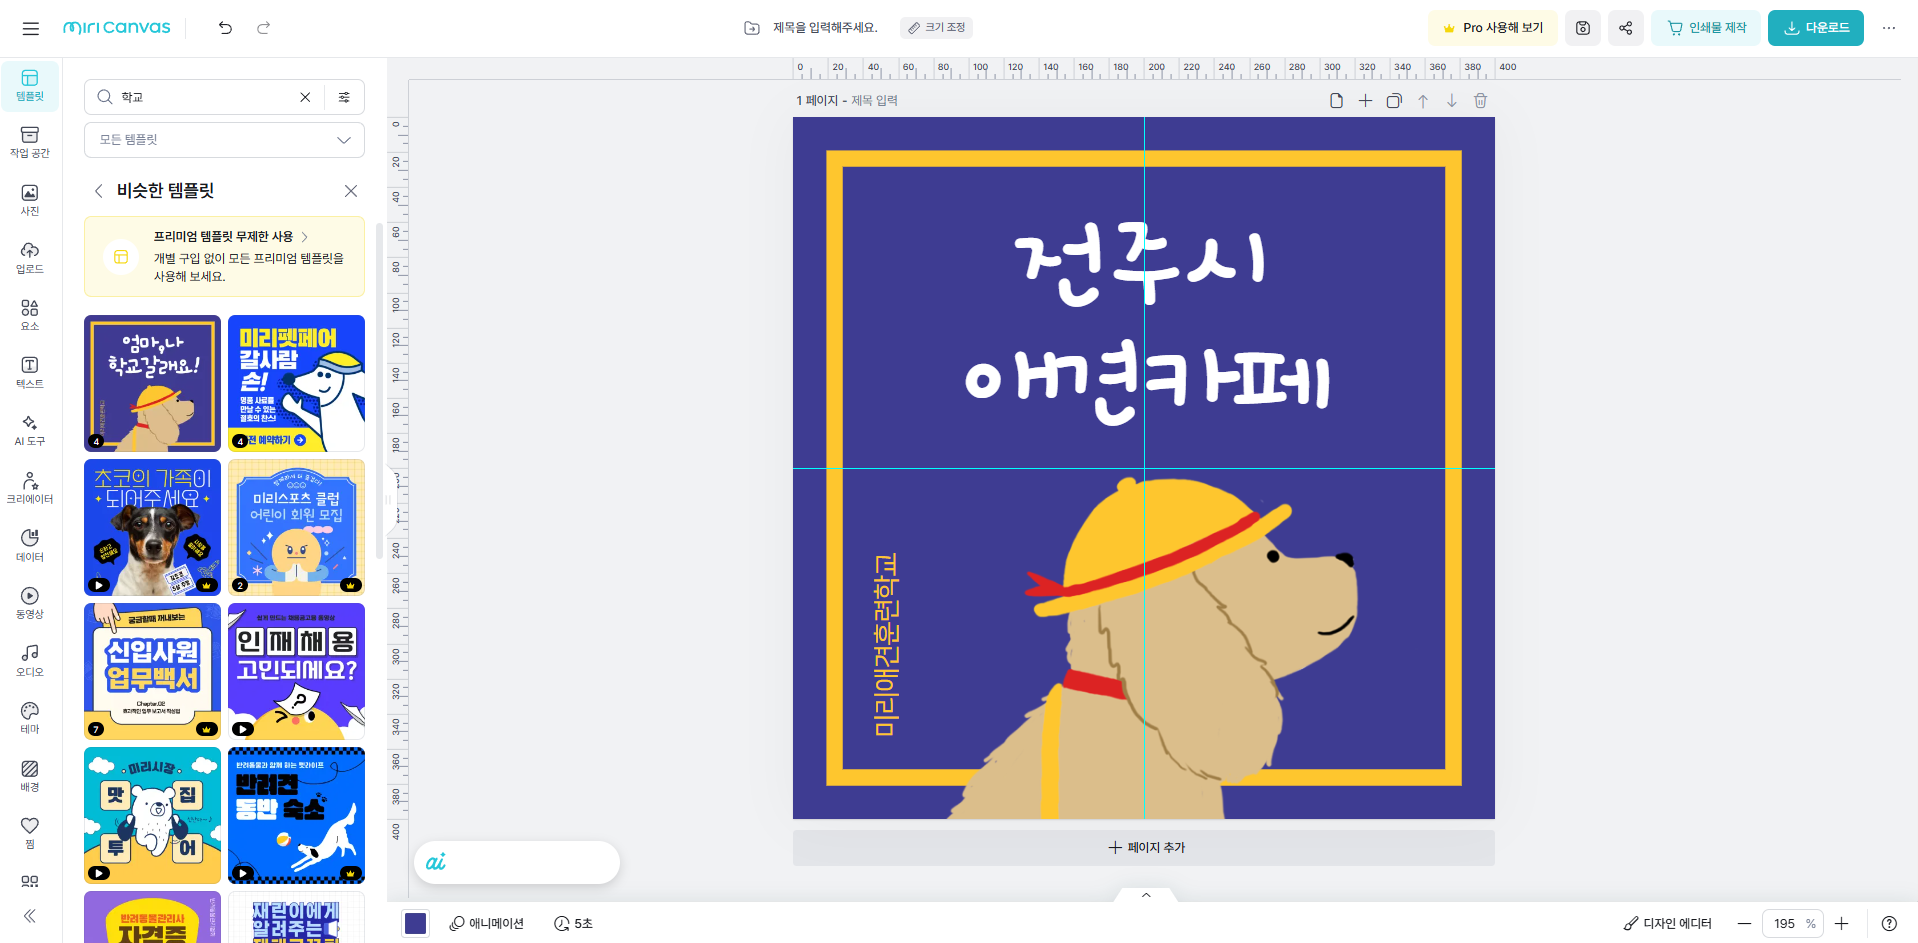Open the more options ellipsis menu
Screen dimensions: 1918x943
pos(1889,28)
